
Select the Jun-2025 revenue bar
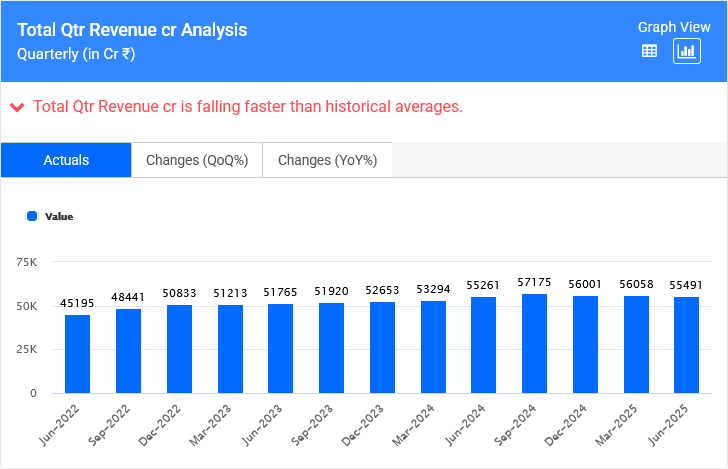tap(687, 345)
